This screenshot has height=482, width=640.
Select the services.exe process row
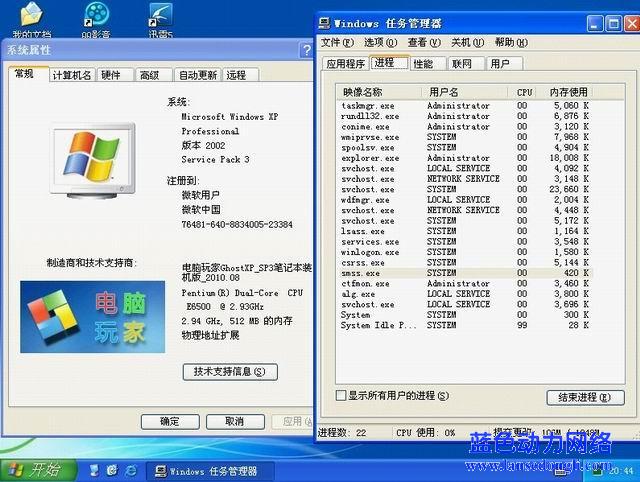click(x=465, y=242)
